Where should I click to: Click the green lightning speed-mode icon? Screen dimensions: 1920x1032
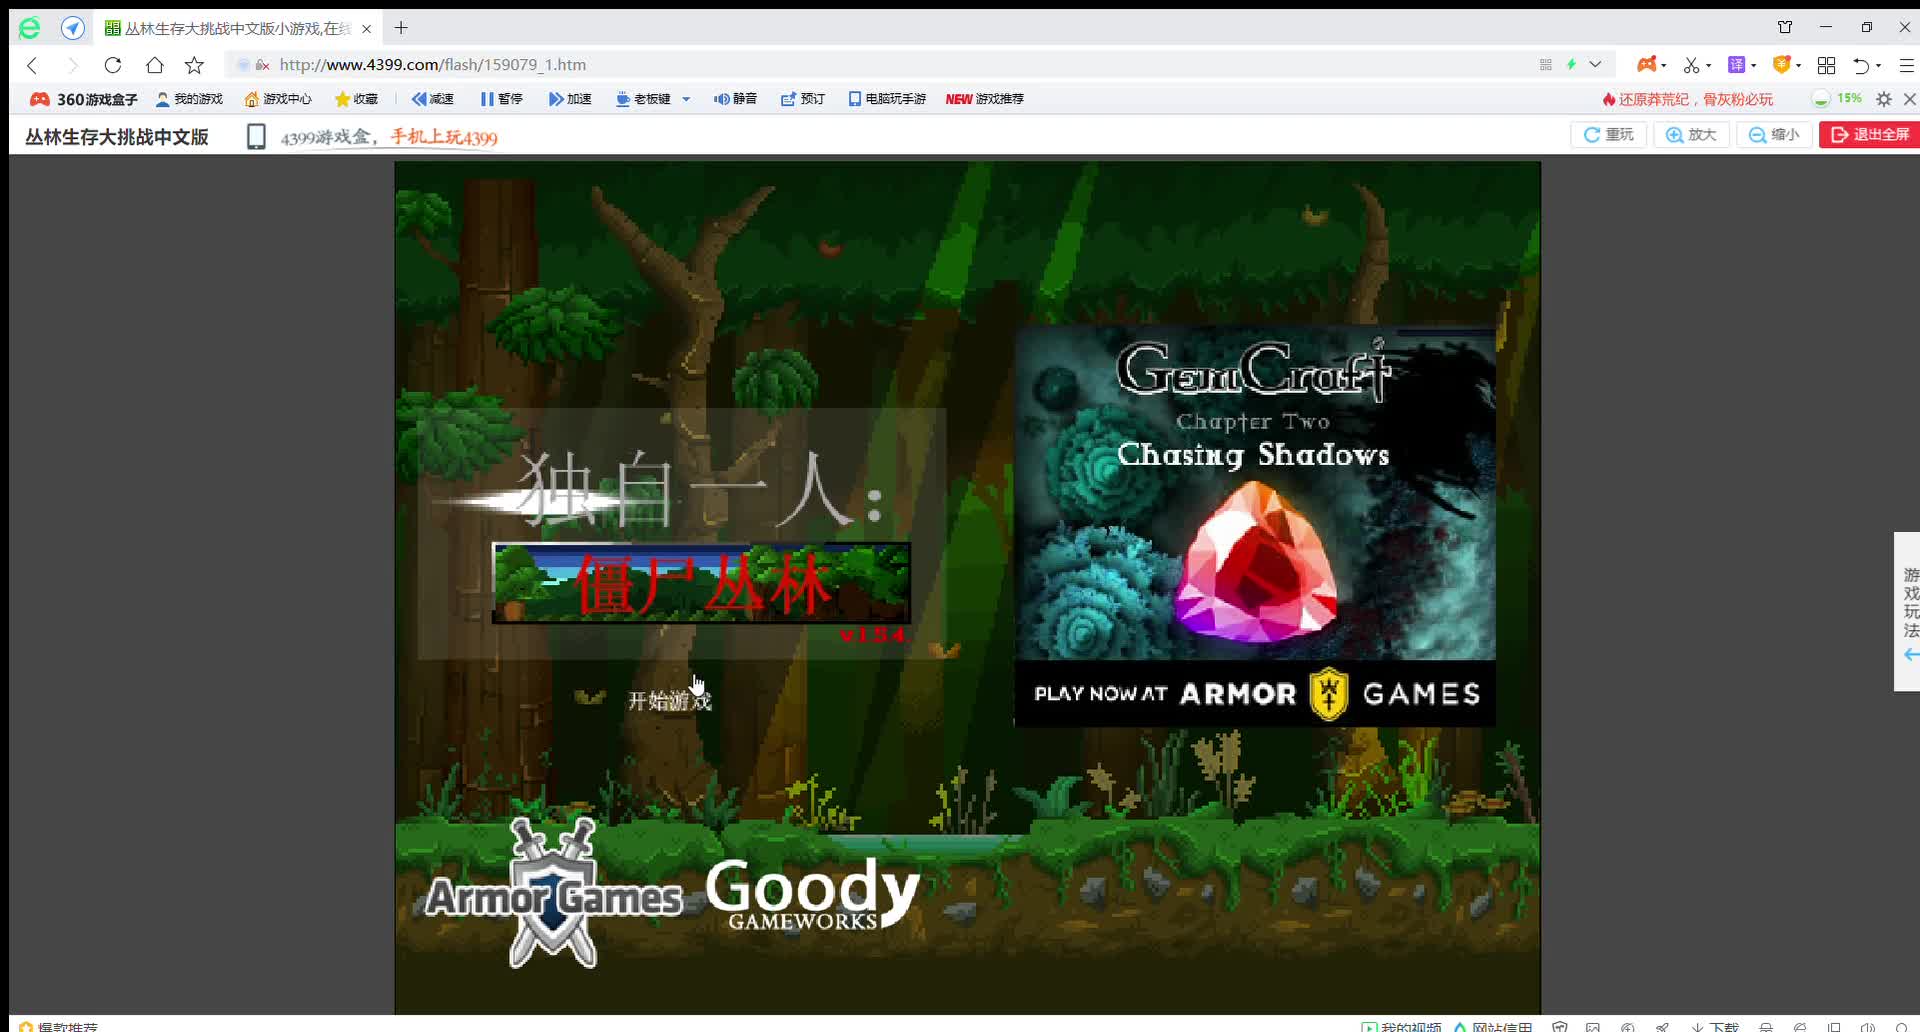pos(1571,65)
